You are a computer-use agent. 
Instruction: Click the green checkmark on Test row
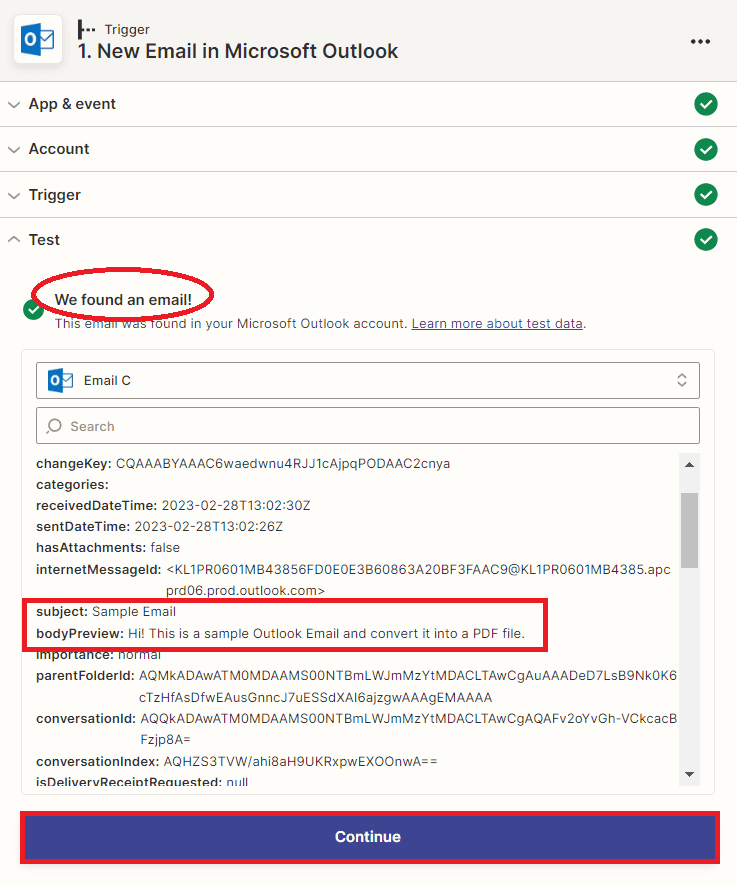pos(706,240)
